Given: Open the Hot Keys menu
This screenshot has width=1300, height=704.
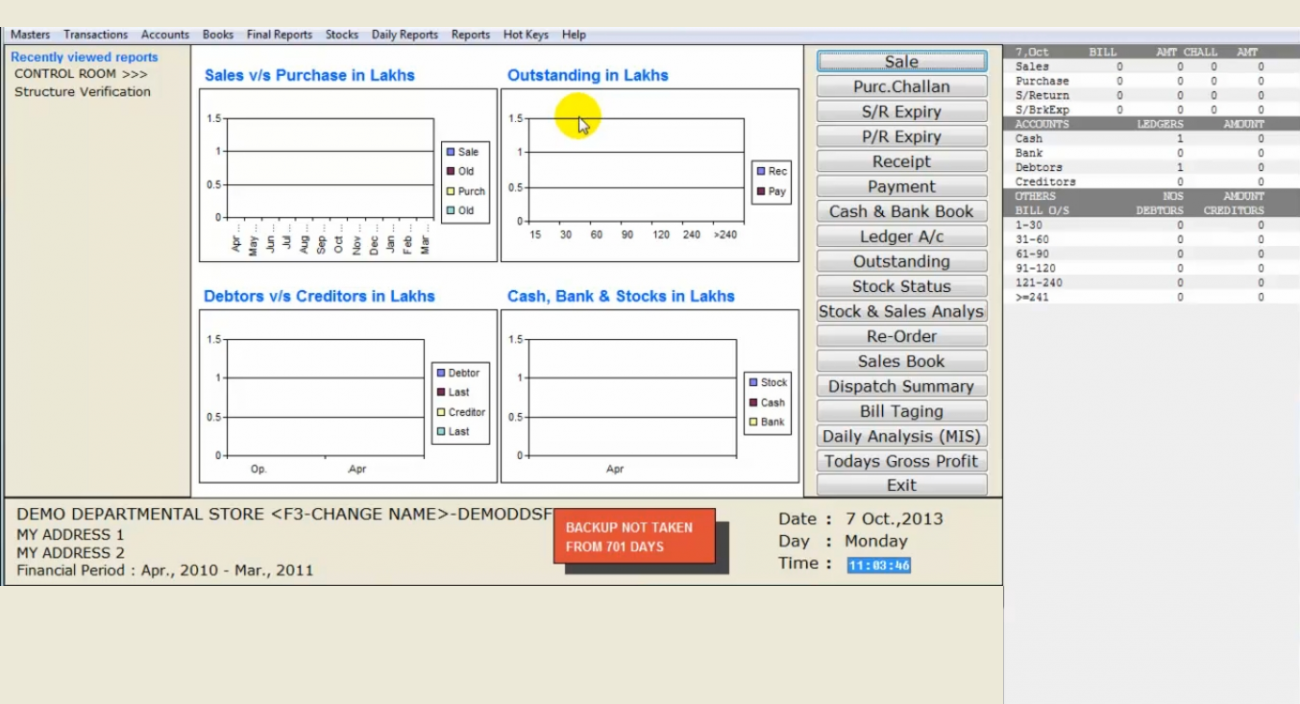Looking at the screenshot, I should (526, 34).
